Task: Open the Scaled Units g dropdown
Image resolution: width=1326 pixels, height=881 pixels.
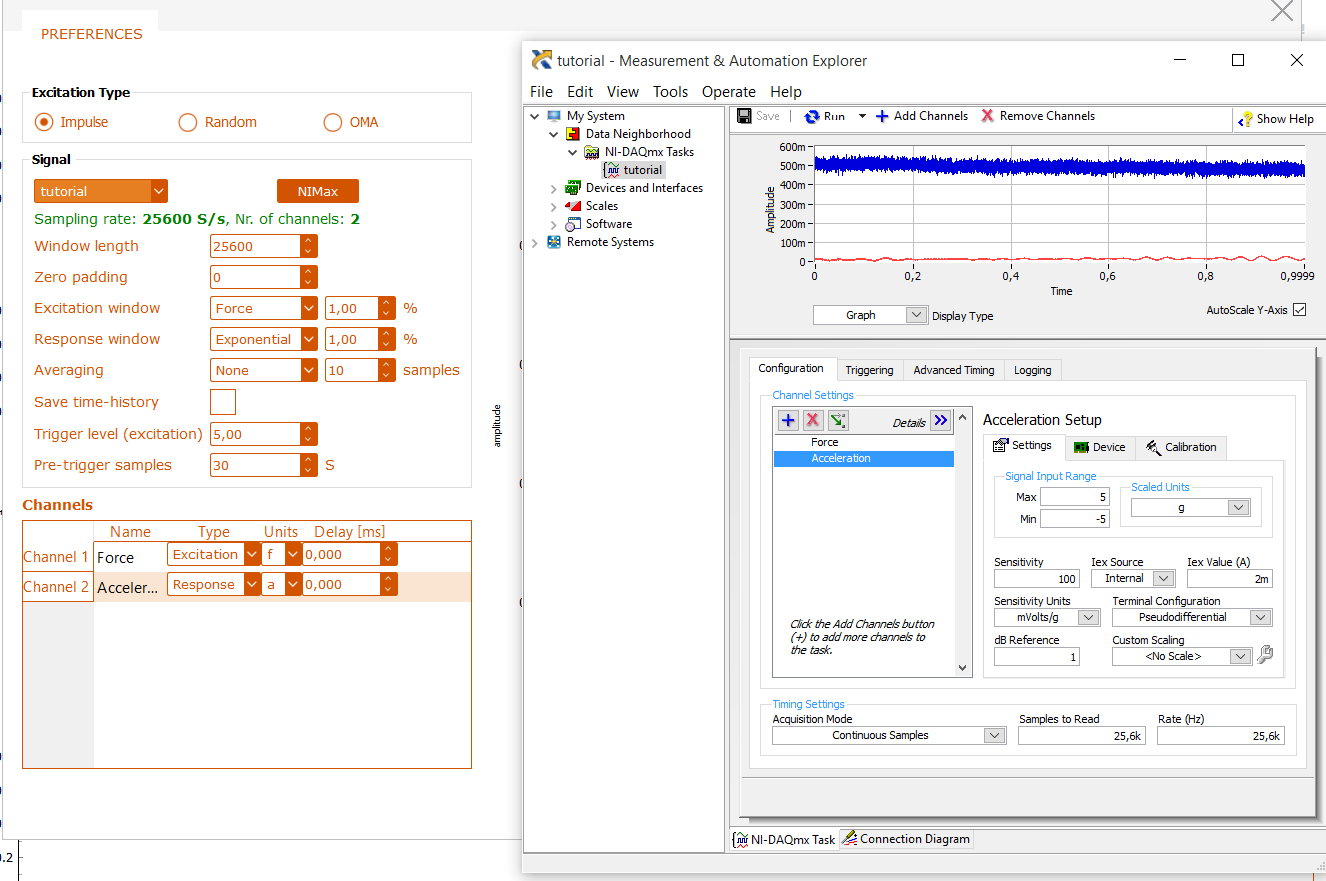Action: point(1238,508)
